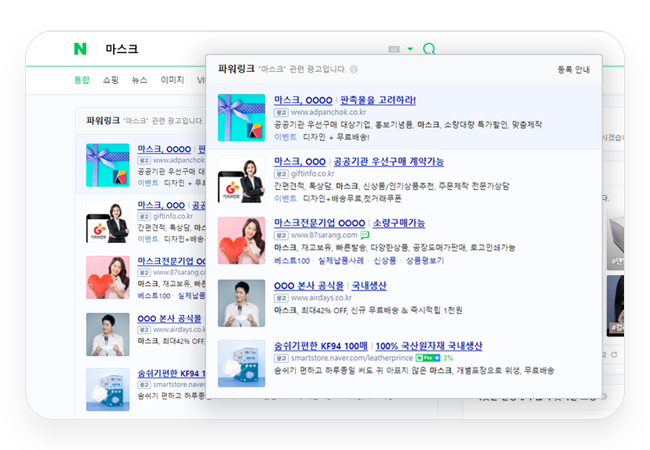The width and height of the screenshot is (650, 450).
Task: Click background businesswoman thumbnail
Action: [108, 222]
